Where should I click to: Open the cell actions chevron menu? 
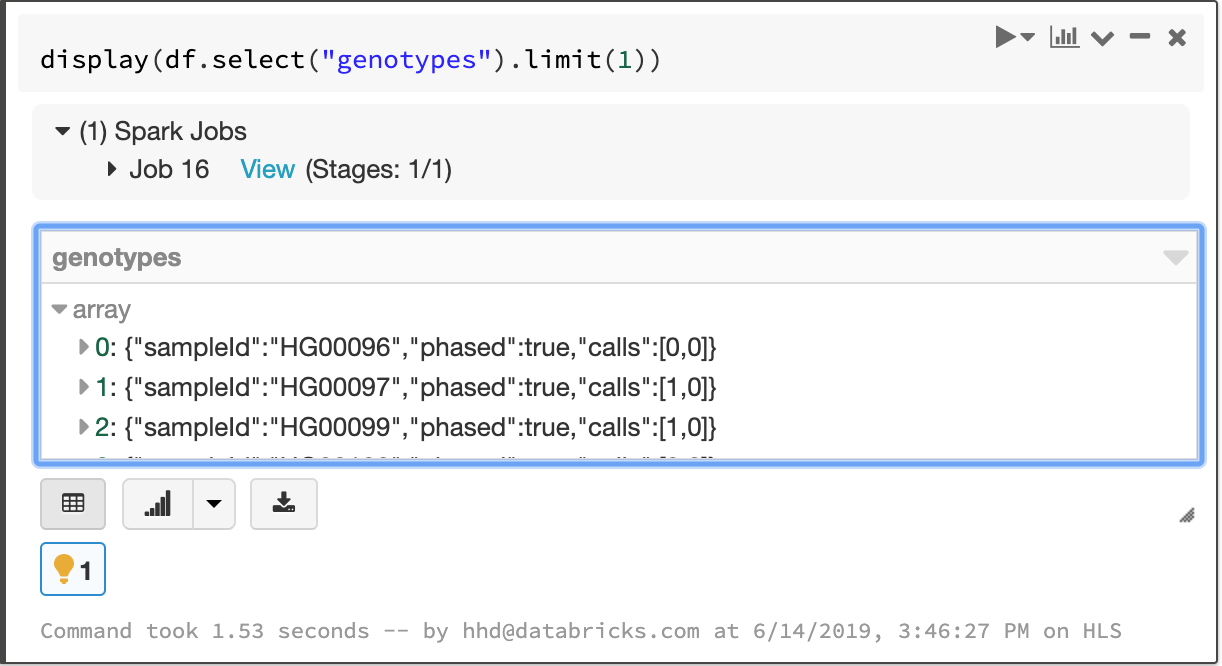1102,39
